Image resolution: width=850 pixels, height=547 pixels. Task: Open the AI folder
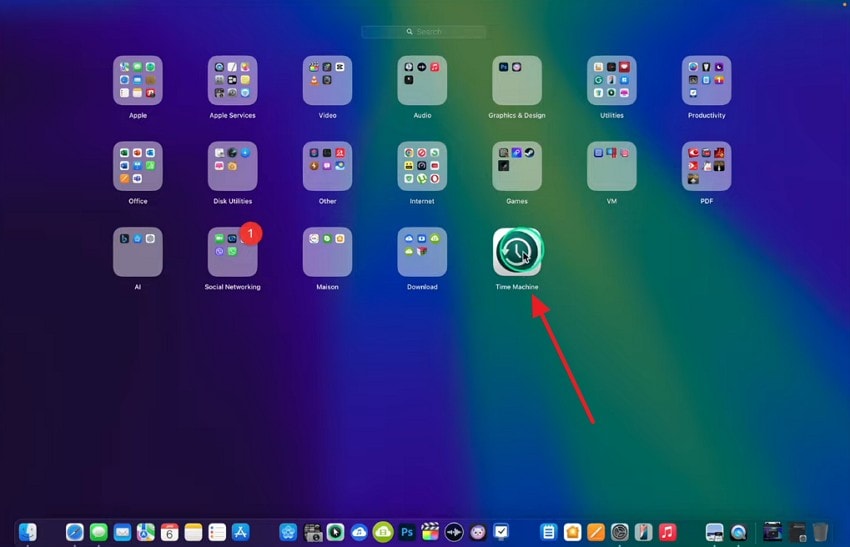click(x=138, y=252)
